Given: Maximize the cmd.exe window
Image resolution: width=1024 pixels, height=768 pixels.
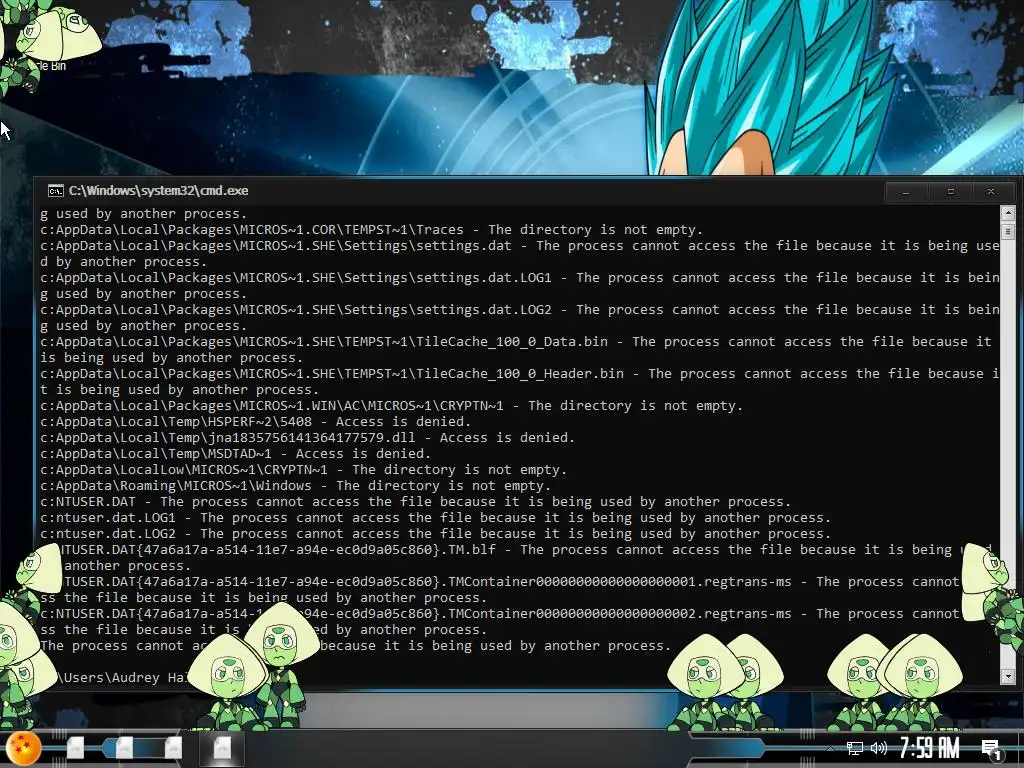Looking at the screenshot, I should pyautogui.click(x=950, y=192).
